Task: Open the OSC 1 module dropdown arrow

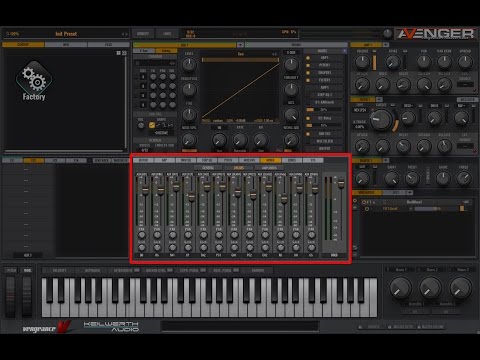Action: pyautogui.click(x=240, y=45)
